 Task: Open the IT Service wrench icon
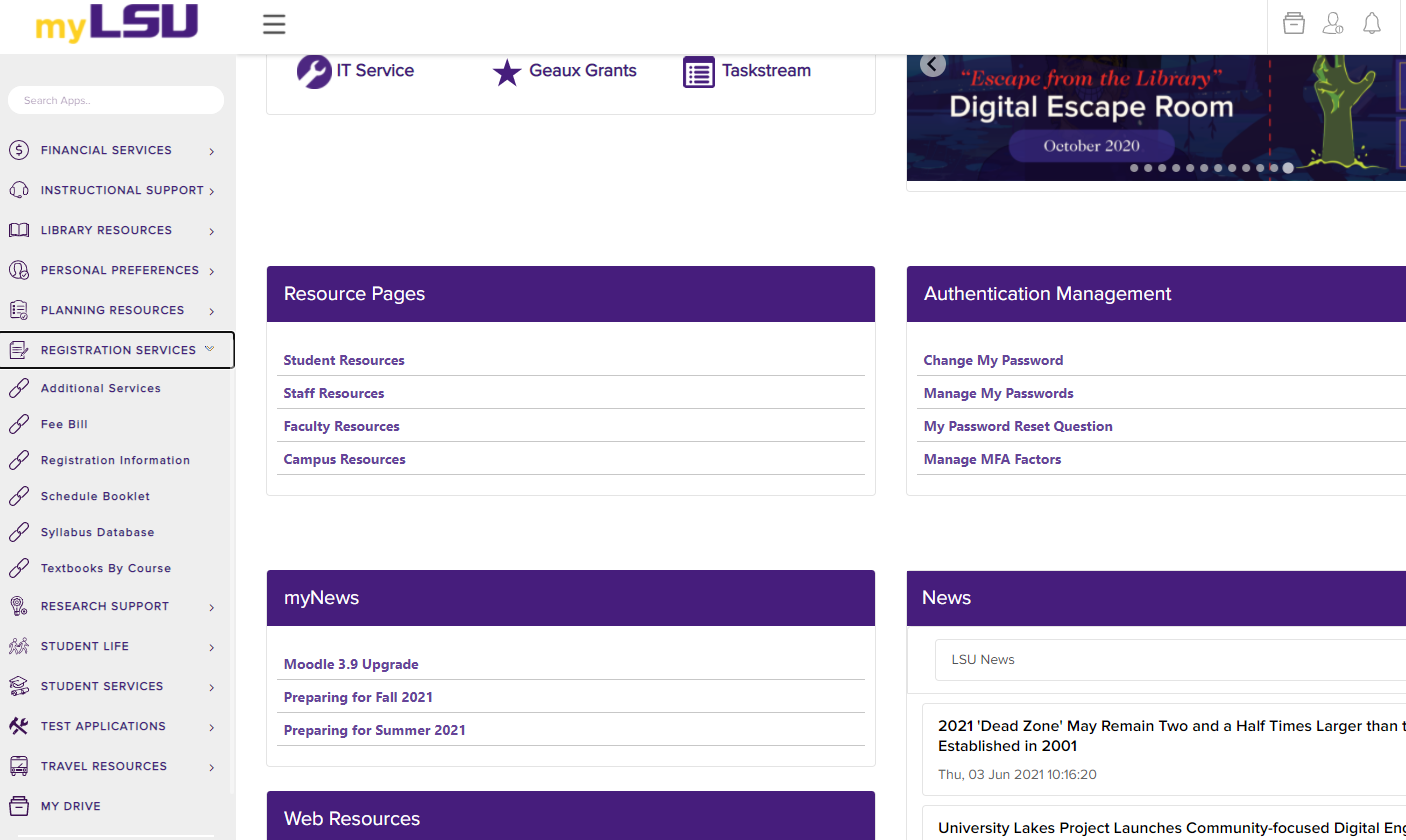point(314,72)
